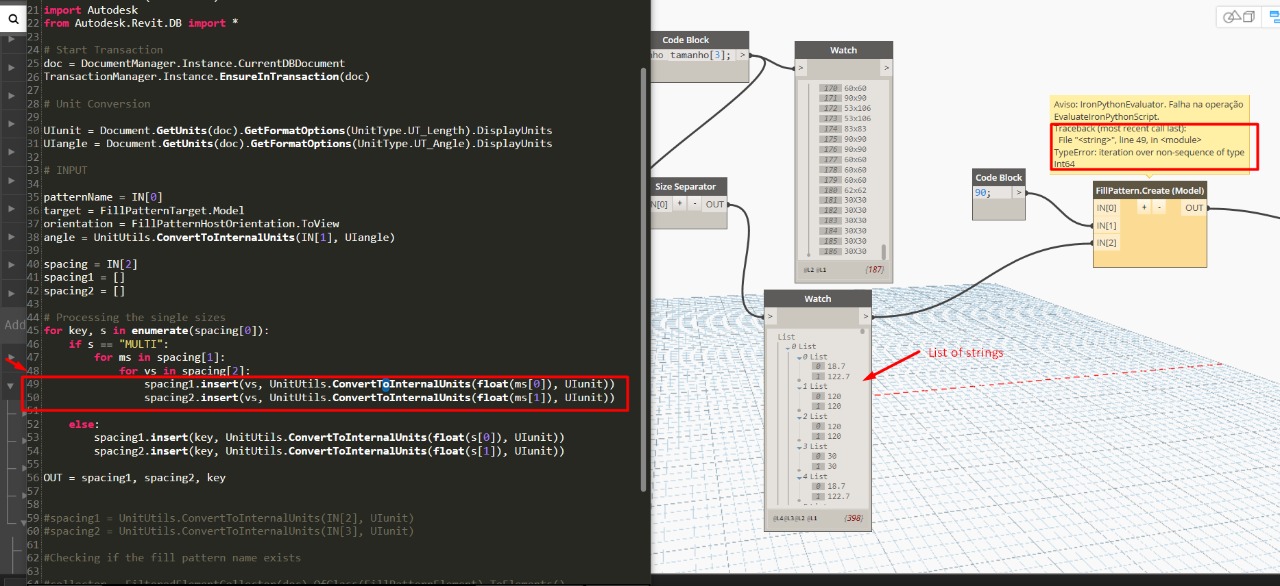The image size is (1280, 586).
Task: Click the @L2 @L1 levels label in upper Watch
Action: pos(814,270)
